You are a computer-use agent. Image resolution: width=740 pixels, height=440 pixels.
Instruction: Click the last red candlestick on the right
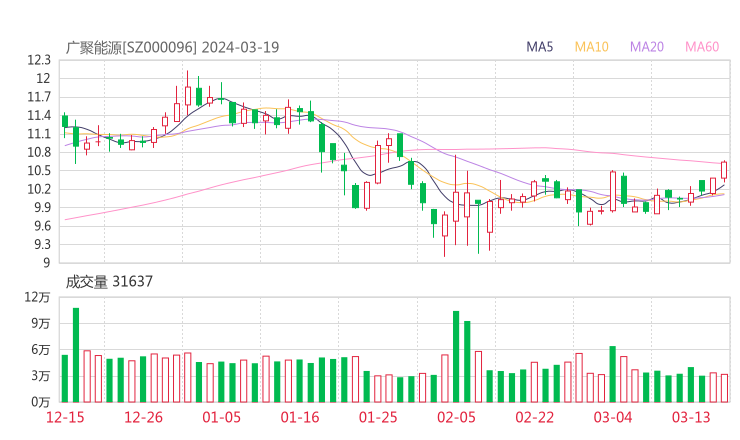(724, 170)
